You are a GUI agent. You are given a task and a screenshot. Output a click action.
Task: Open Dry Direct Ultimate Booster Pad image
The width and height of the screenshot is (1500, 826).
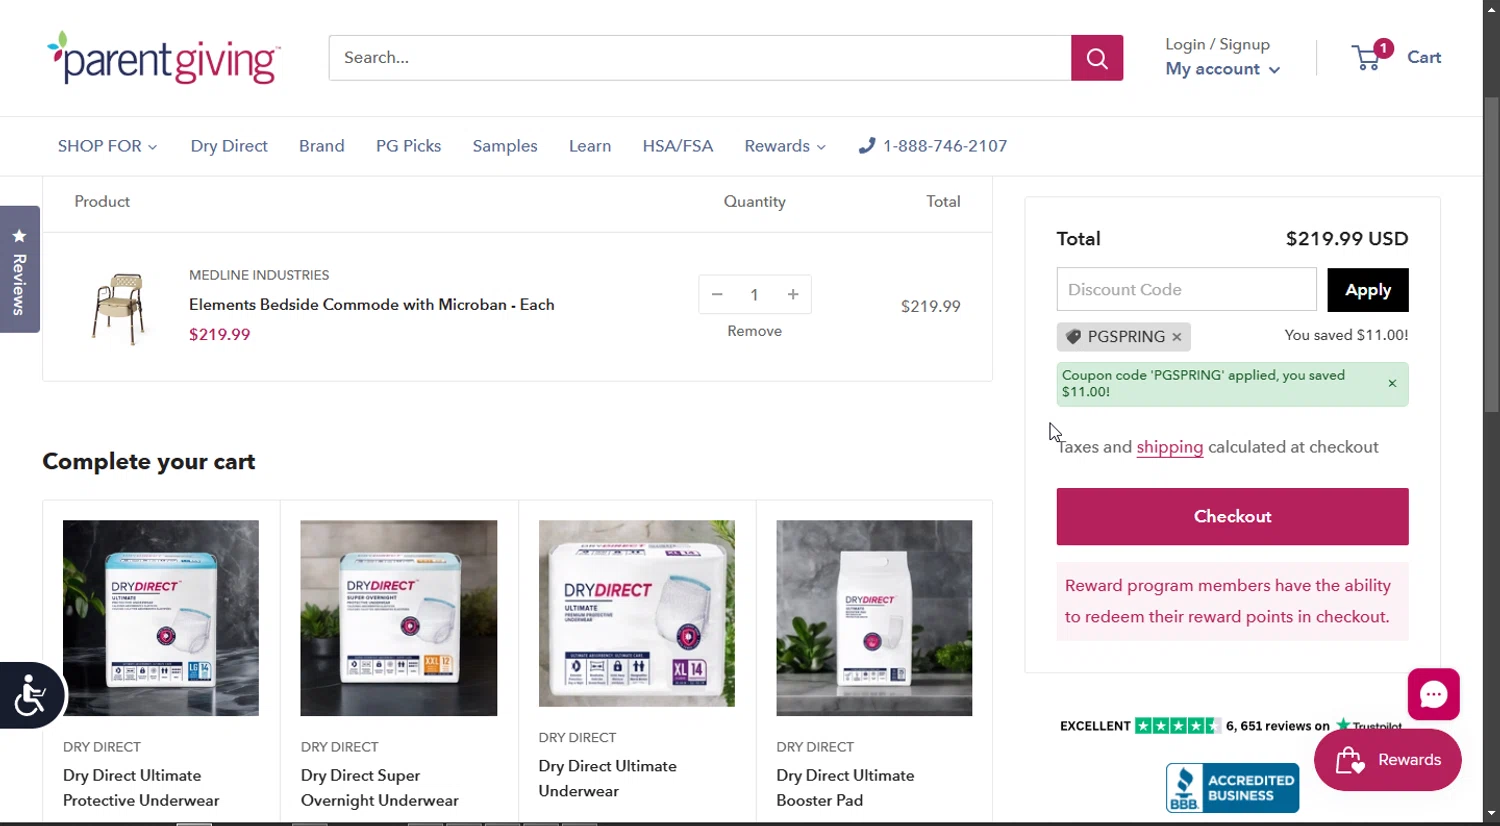pyautogui.click(x=874, y=618)
